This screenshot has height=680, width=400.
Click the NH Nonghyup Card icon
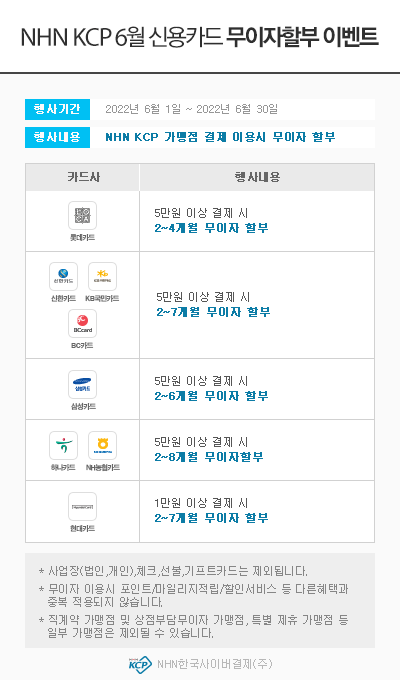click(102, 445)
